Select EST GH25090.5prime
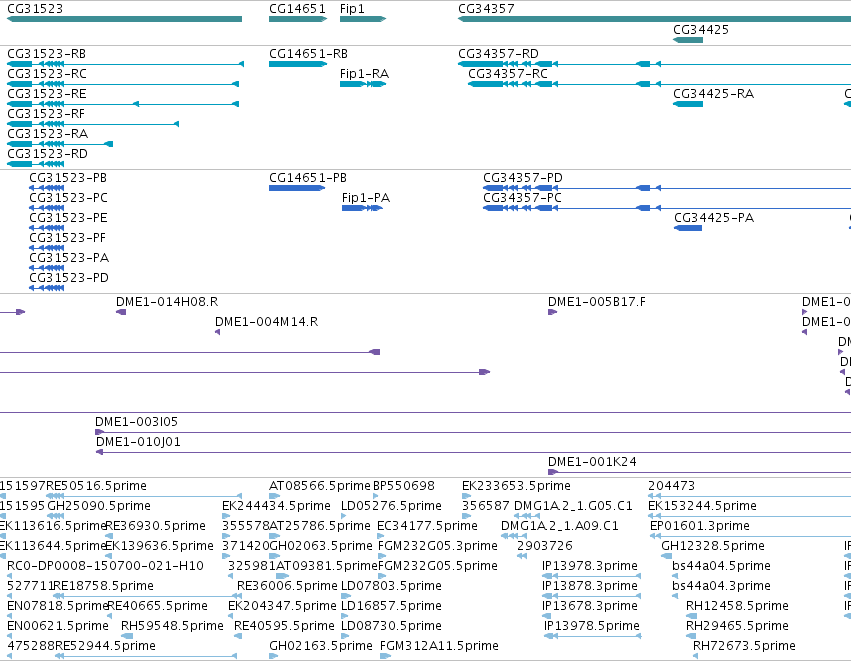Image resolution: width=851 pixels, height=661 pixels. [55, 516]
